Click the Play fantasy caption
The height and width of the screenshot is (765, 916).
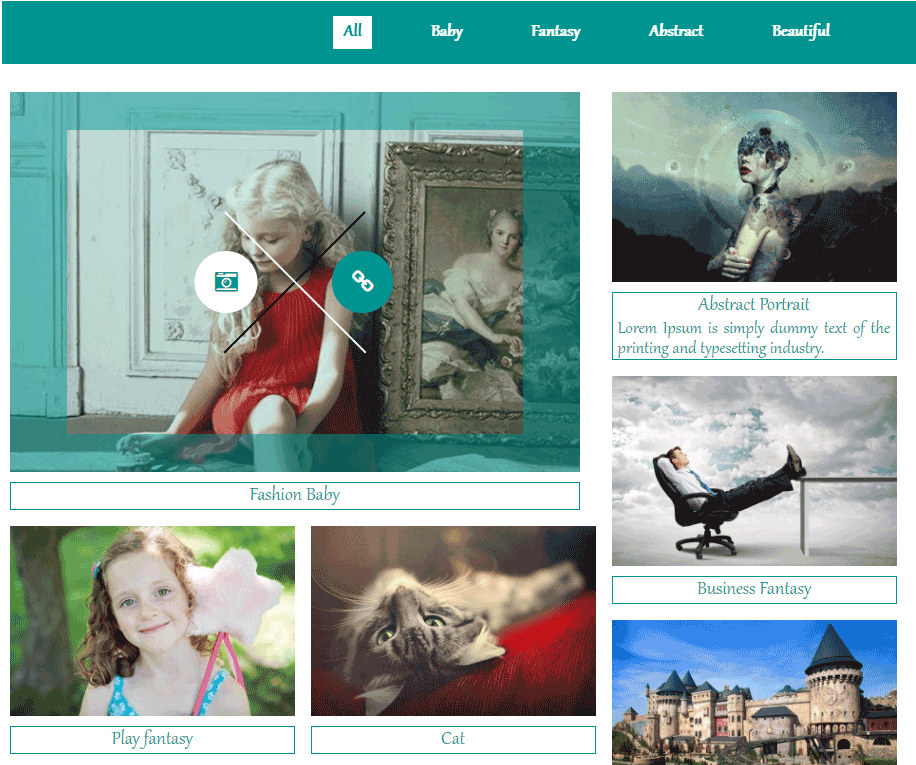[x=152, y=739]
